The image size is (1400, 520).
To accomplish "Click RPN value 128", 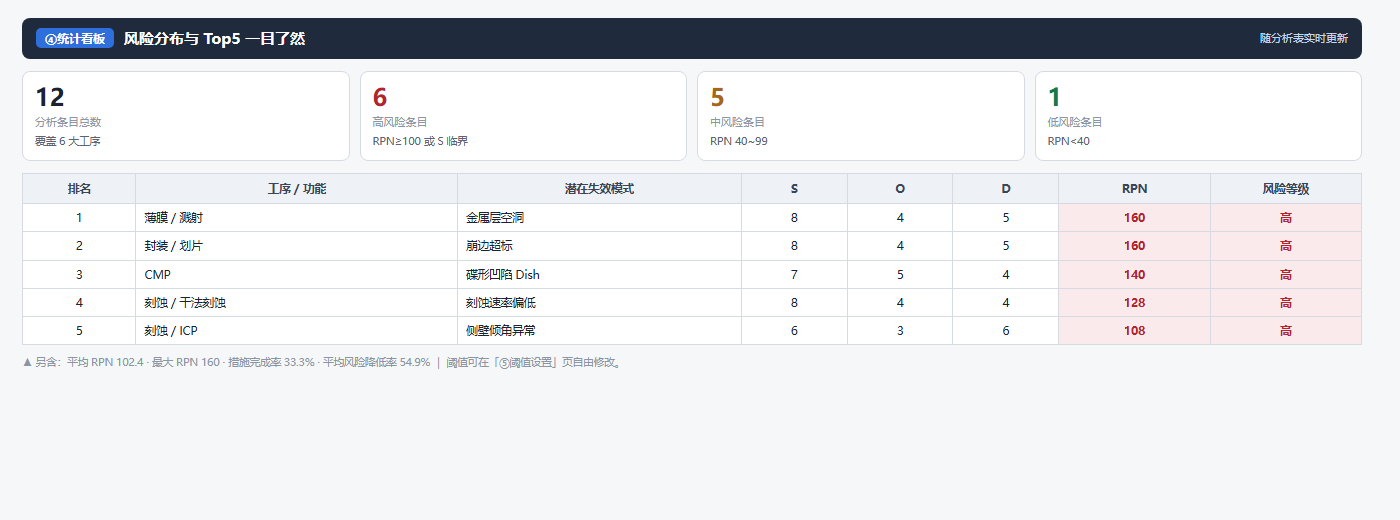I will pyautogui.click(x=1135, y=302).
